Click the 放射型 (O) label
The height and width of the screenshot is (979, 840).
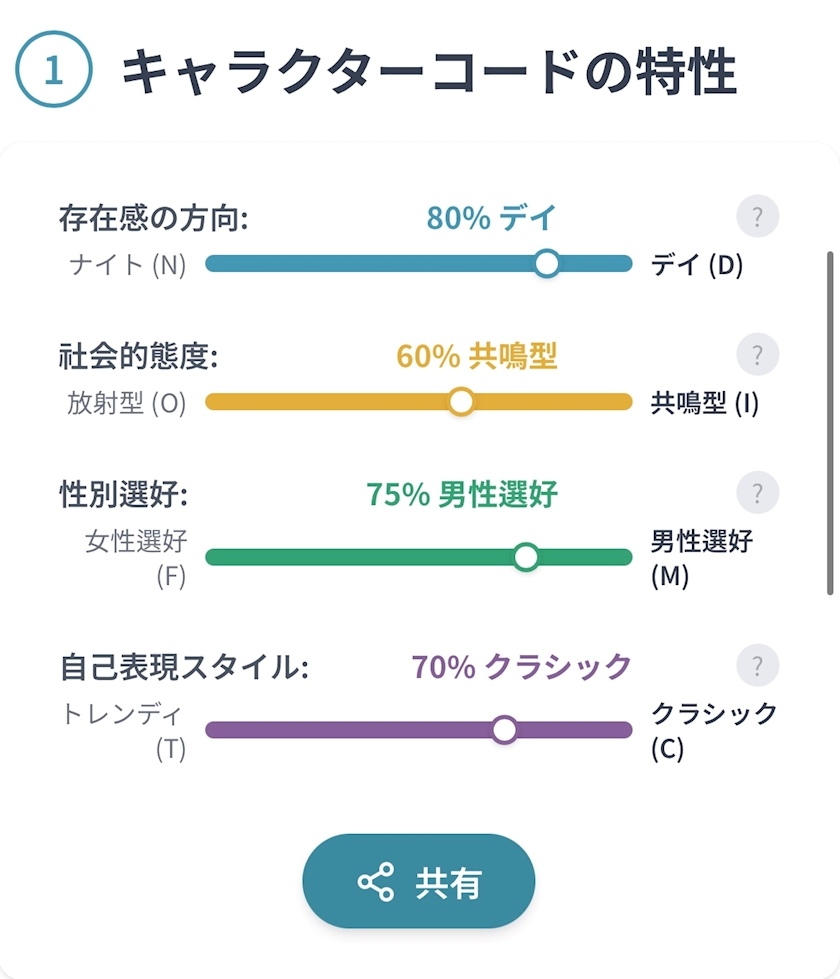point(127,404)
